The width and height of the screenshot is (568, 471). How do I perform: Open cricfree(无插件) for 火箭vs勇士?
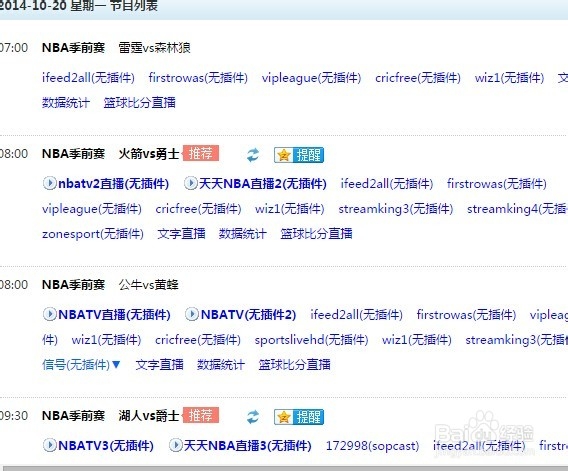click(x=198, y=209)
